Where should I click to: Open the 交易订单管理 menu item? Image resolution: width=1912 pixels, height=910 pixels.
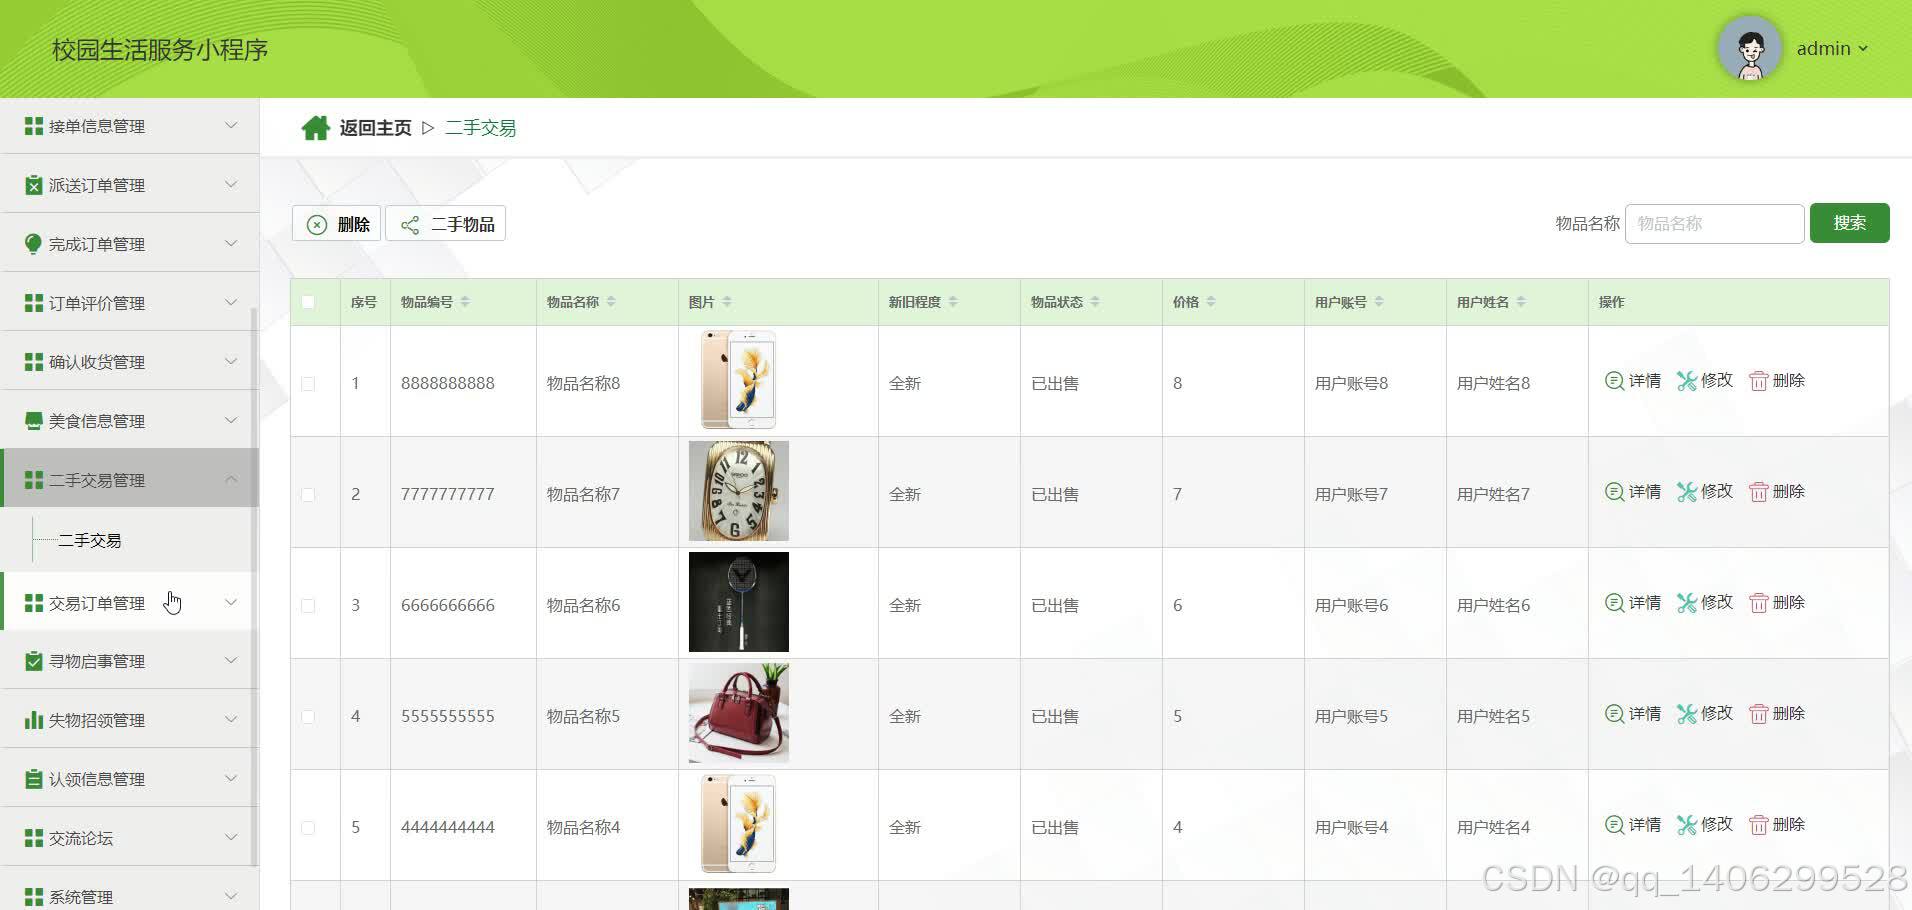pos(129,602)
